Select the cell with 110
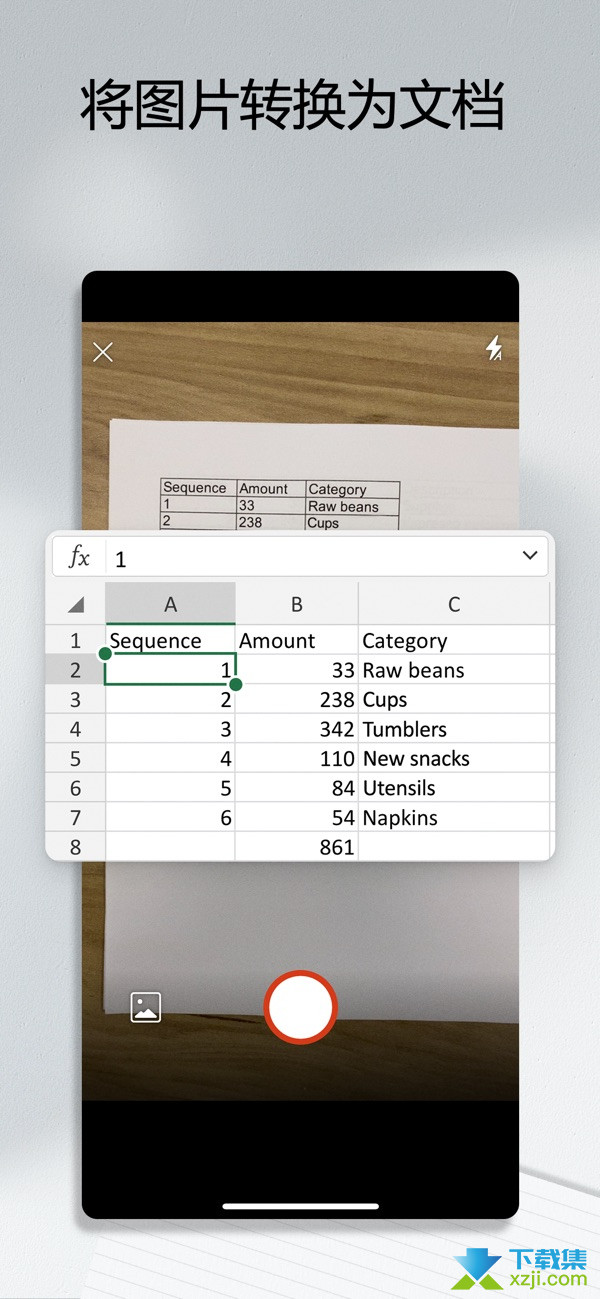Screen dimensions: 600x1299 pyautogui.click(x=297, y=758)
